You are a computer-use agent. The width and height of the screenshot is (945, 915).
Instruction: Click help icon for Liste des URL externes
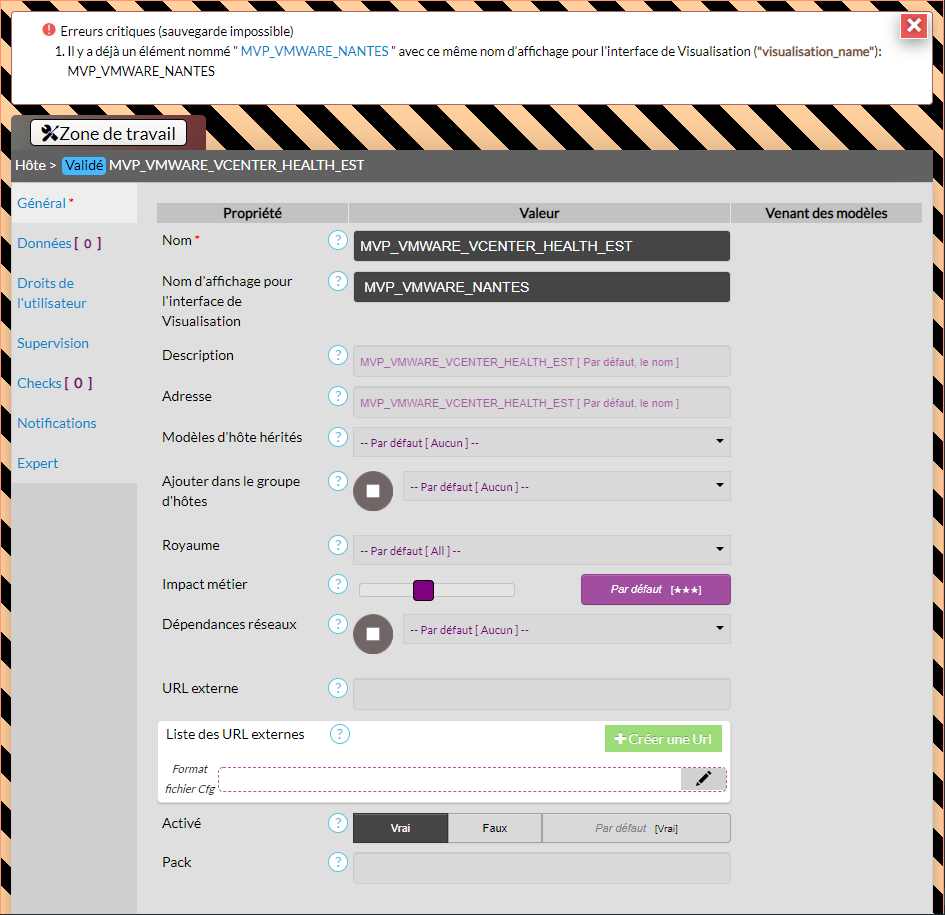coord(340,734)
